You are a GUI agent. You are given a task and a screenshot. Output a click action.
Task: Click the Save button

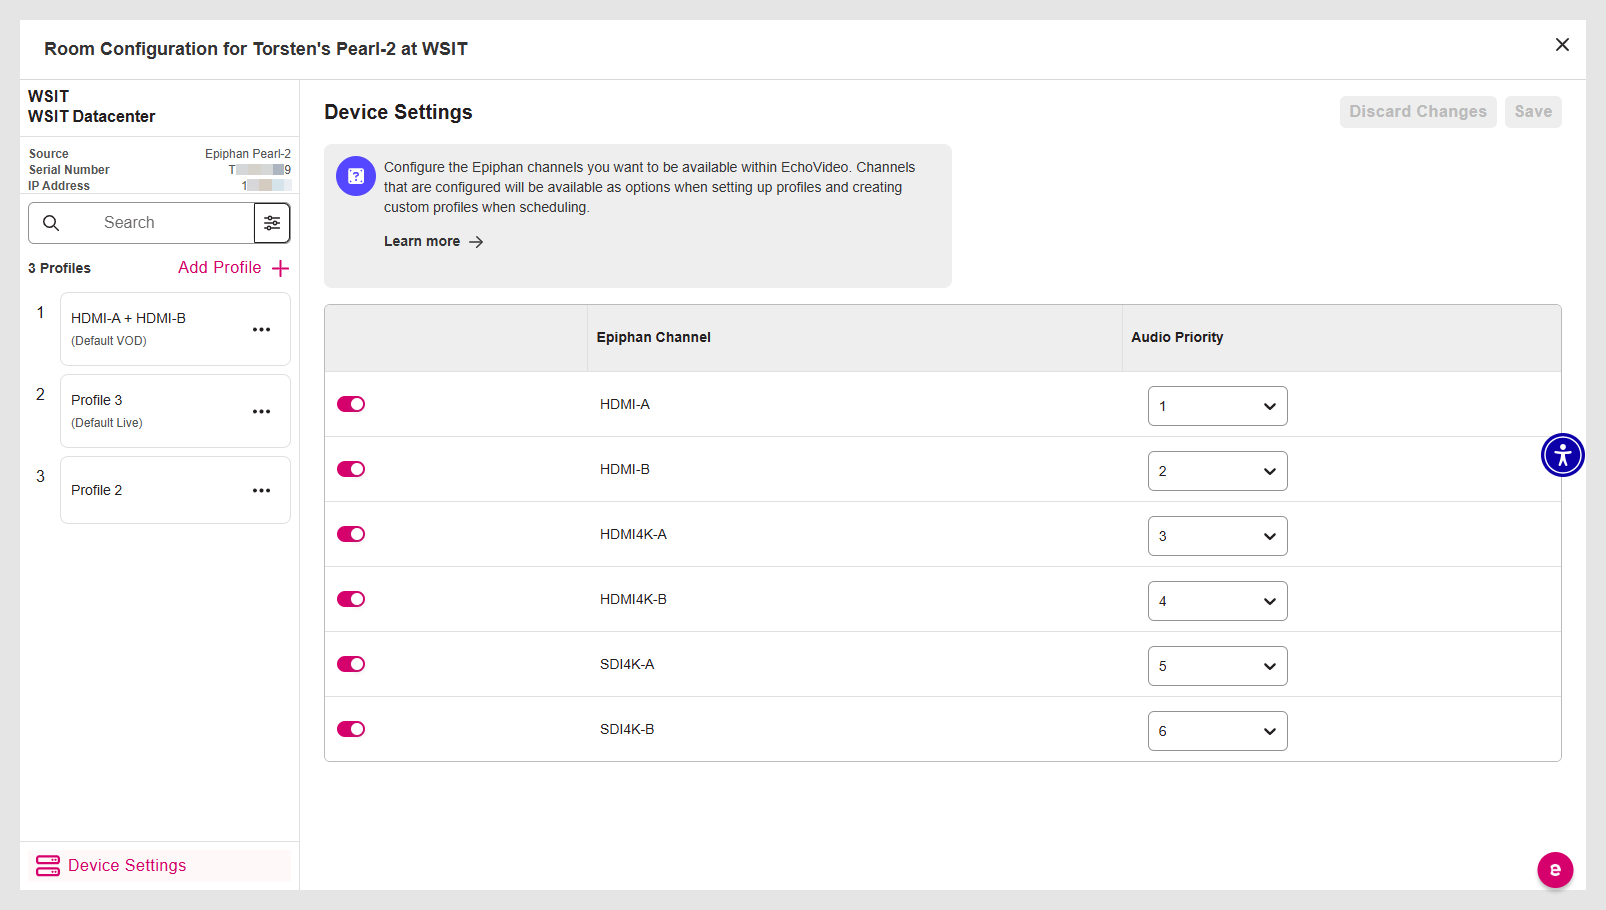coord(1533,112)
